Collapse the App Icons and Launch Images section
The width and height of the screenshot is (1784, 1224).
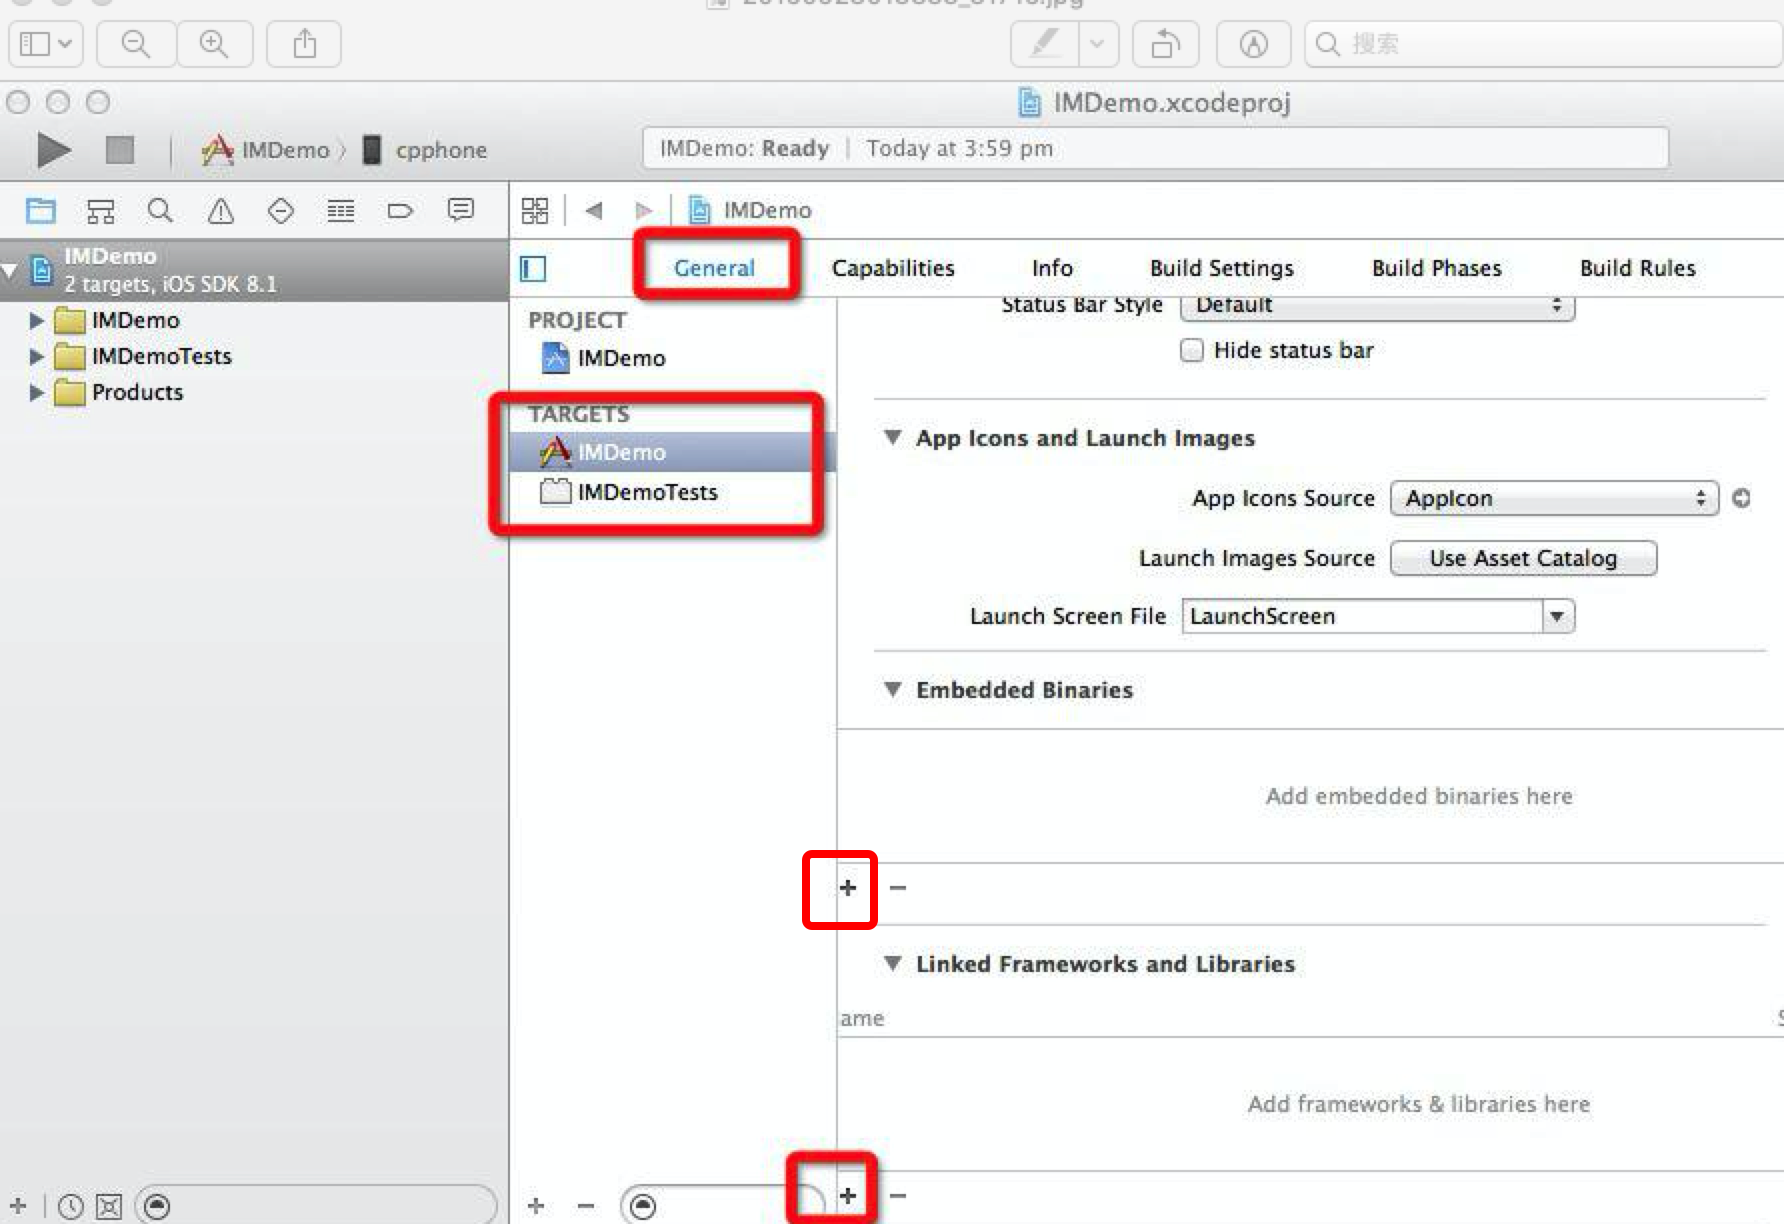893,437
